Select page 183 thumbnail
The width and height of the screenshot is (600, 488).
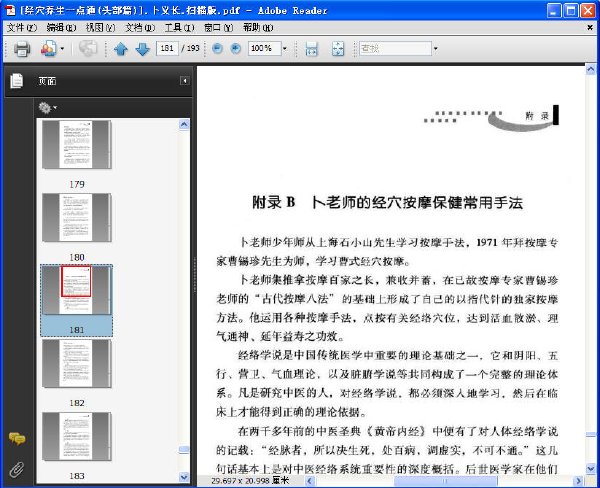pos(77,436)
